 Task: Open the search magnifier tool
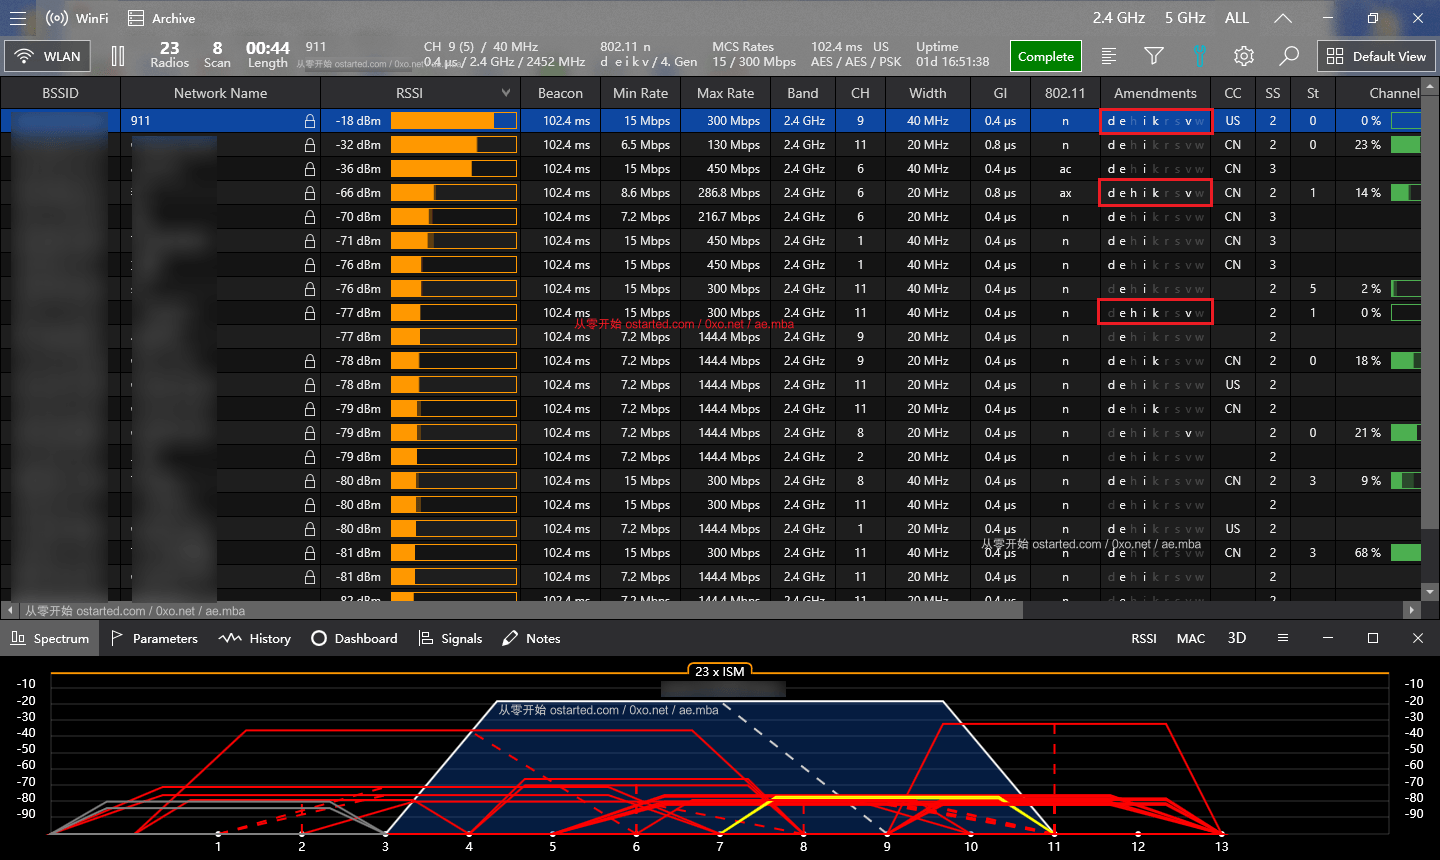pyautogui.click(x=1289, y=56)
